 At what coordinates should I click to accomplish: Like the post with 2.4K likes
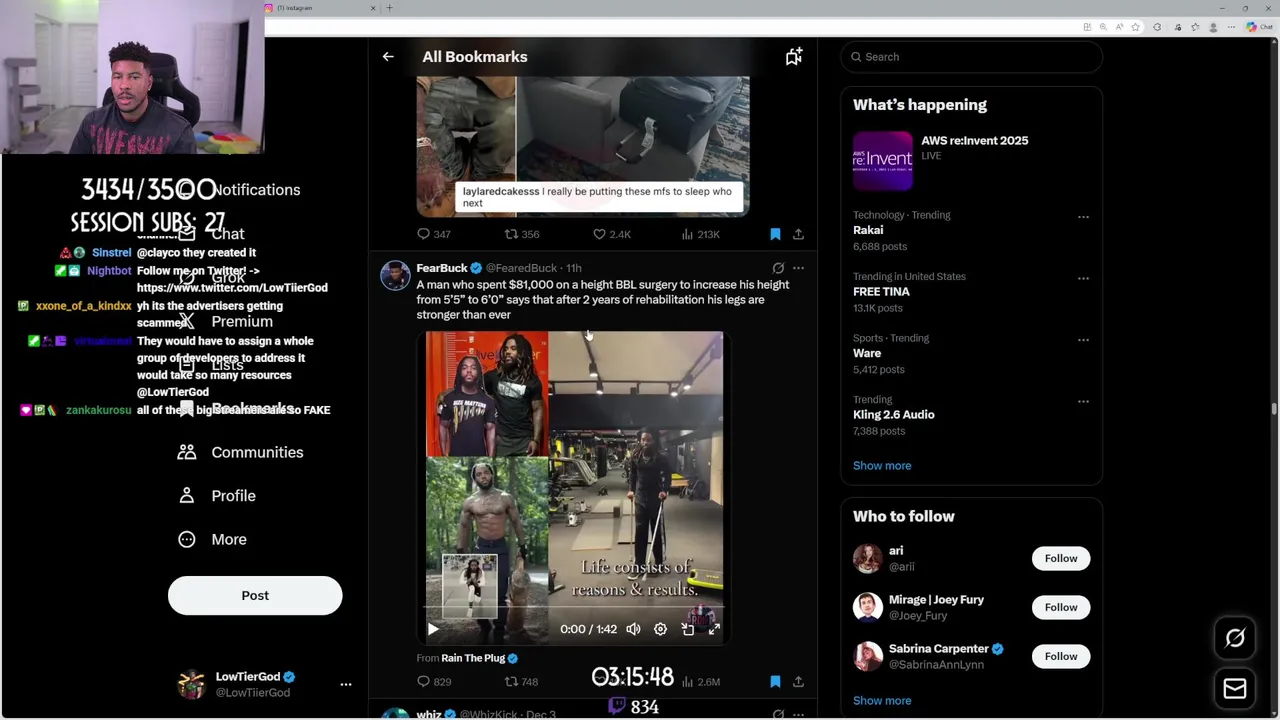point(612,234)
